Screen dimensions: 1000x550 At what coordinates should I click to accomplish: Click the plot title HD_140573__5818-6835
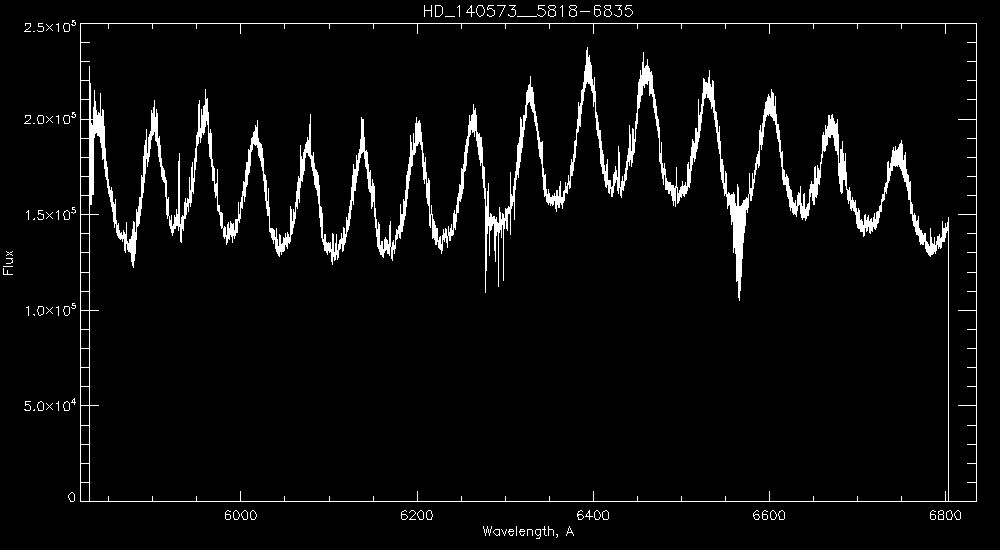click(x=528, y=11)
